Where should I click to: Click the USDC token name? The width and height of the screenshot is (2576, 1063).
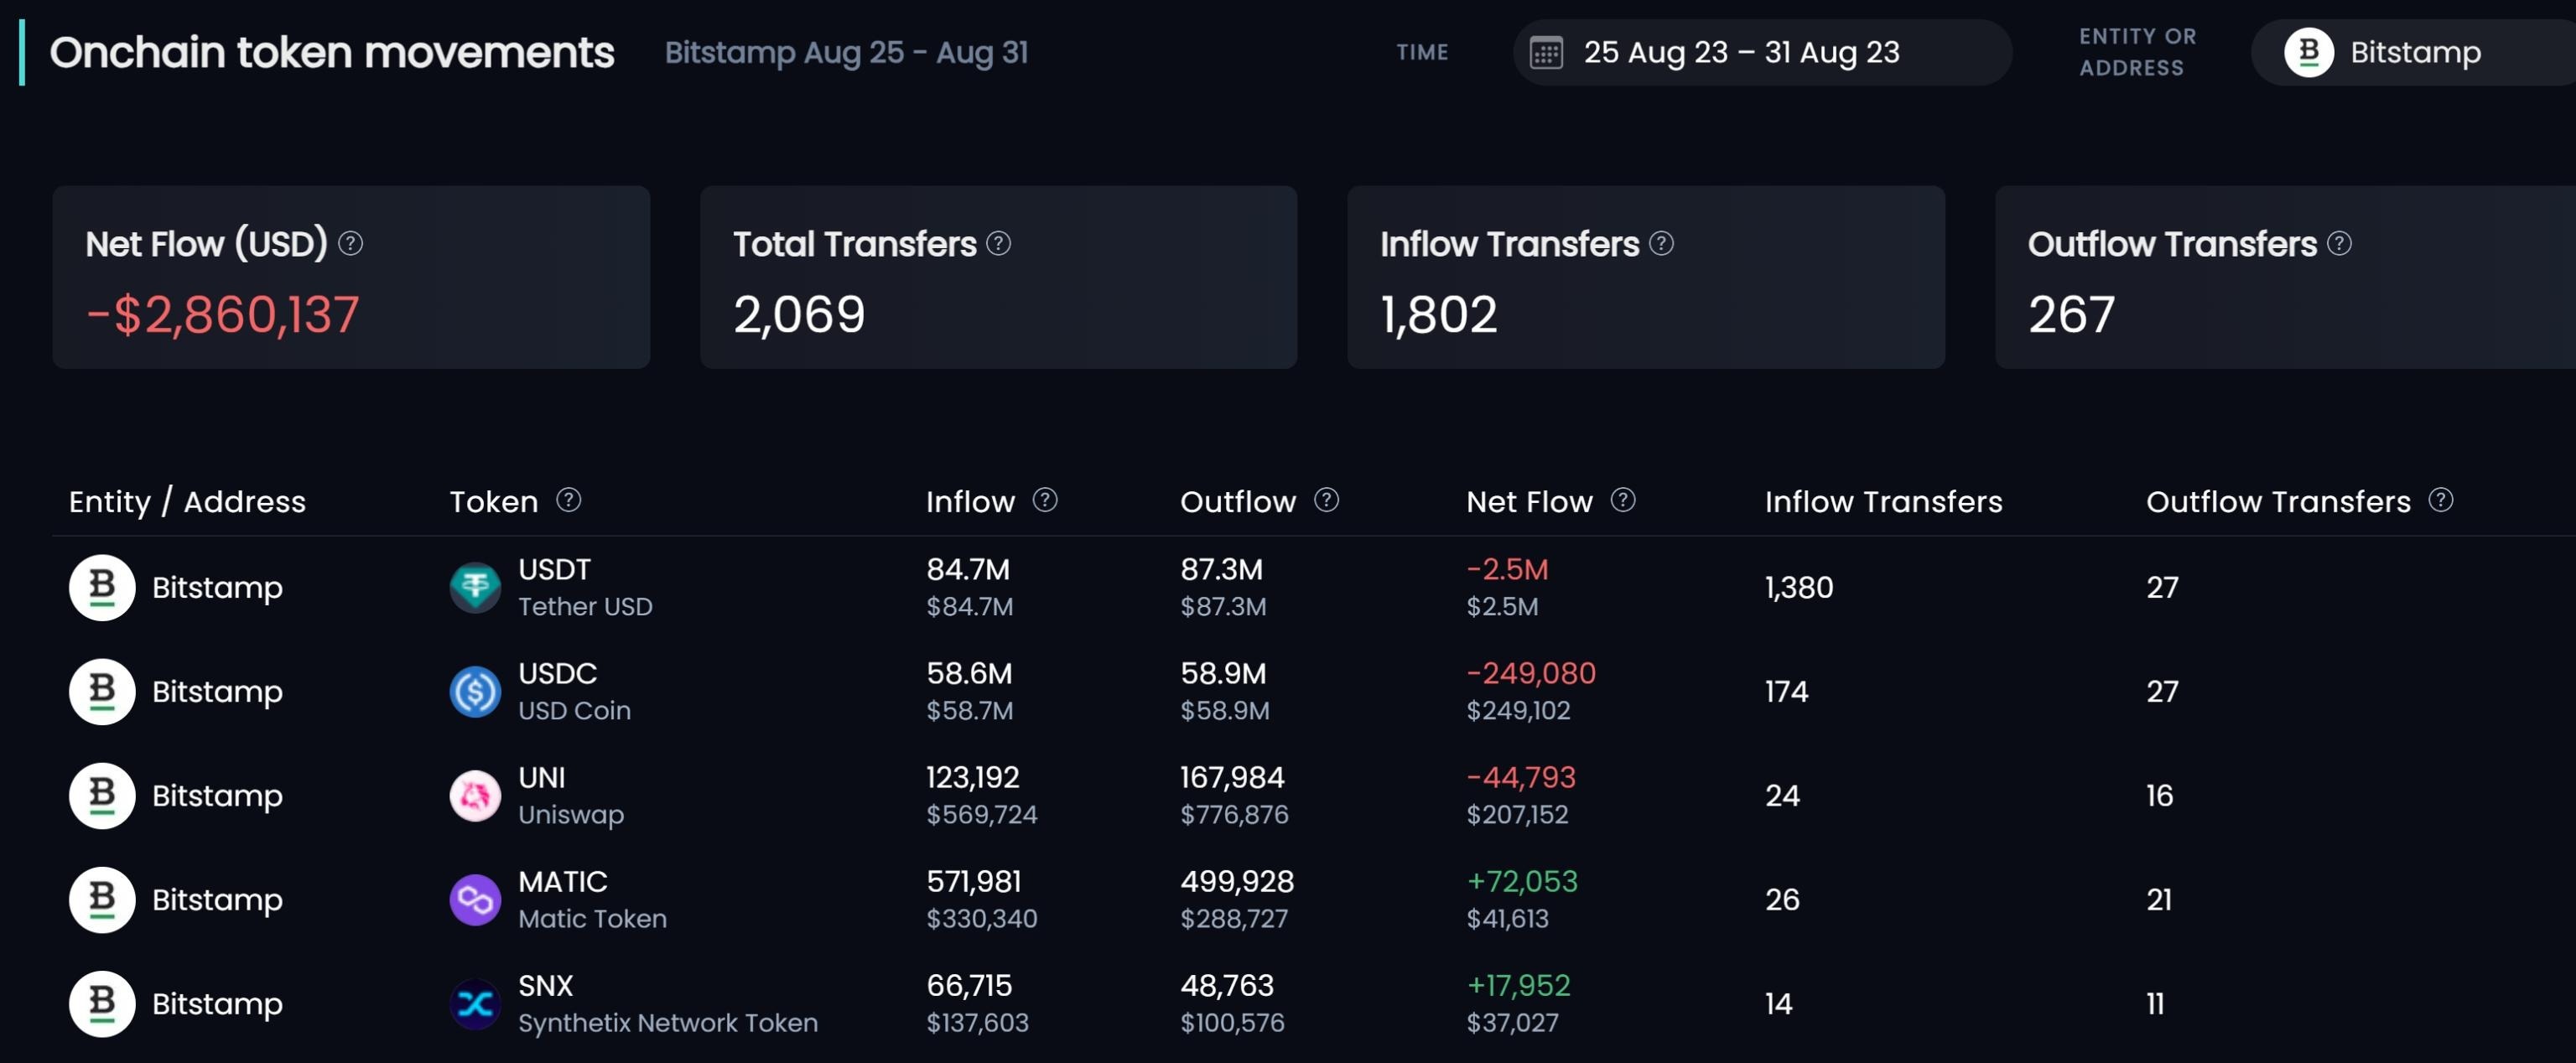click(557, 673)
